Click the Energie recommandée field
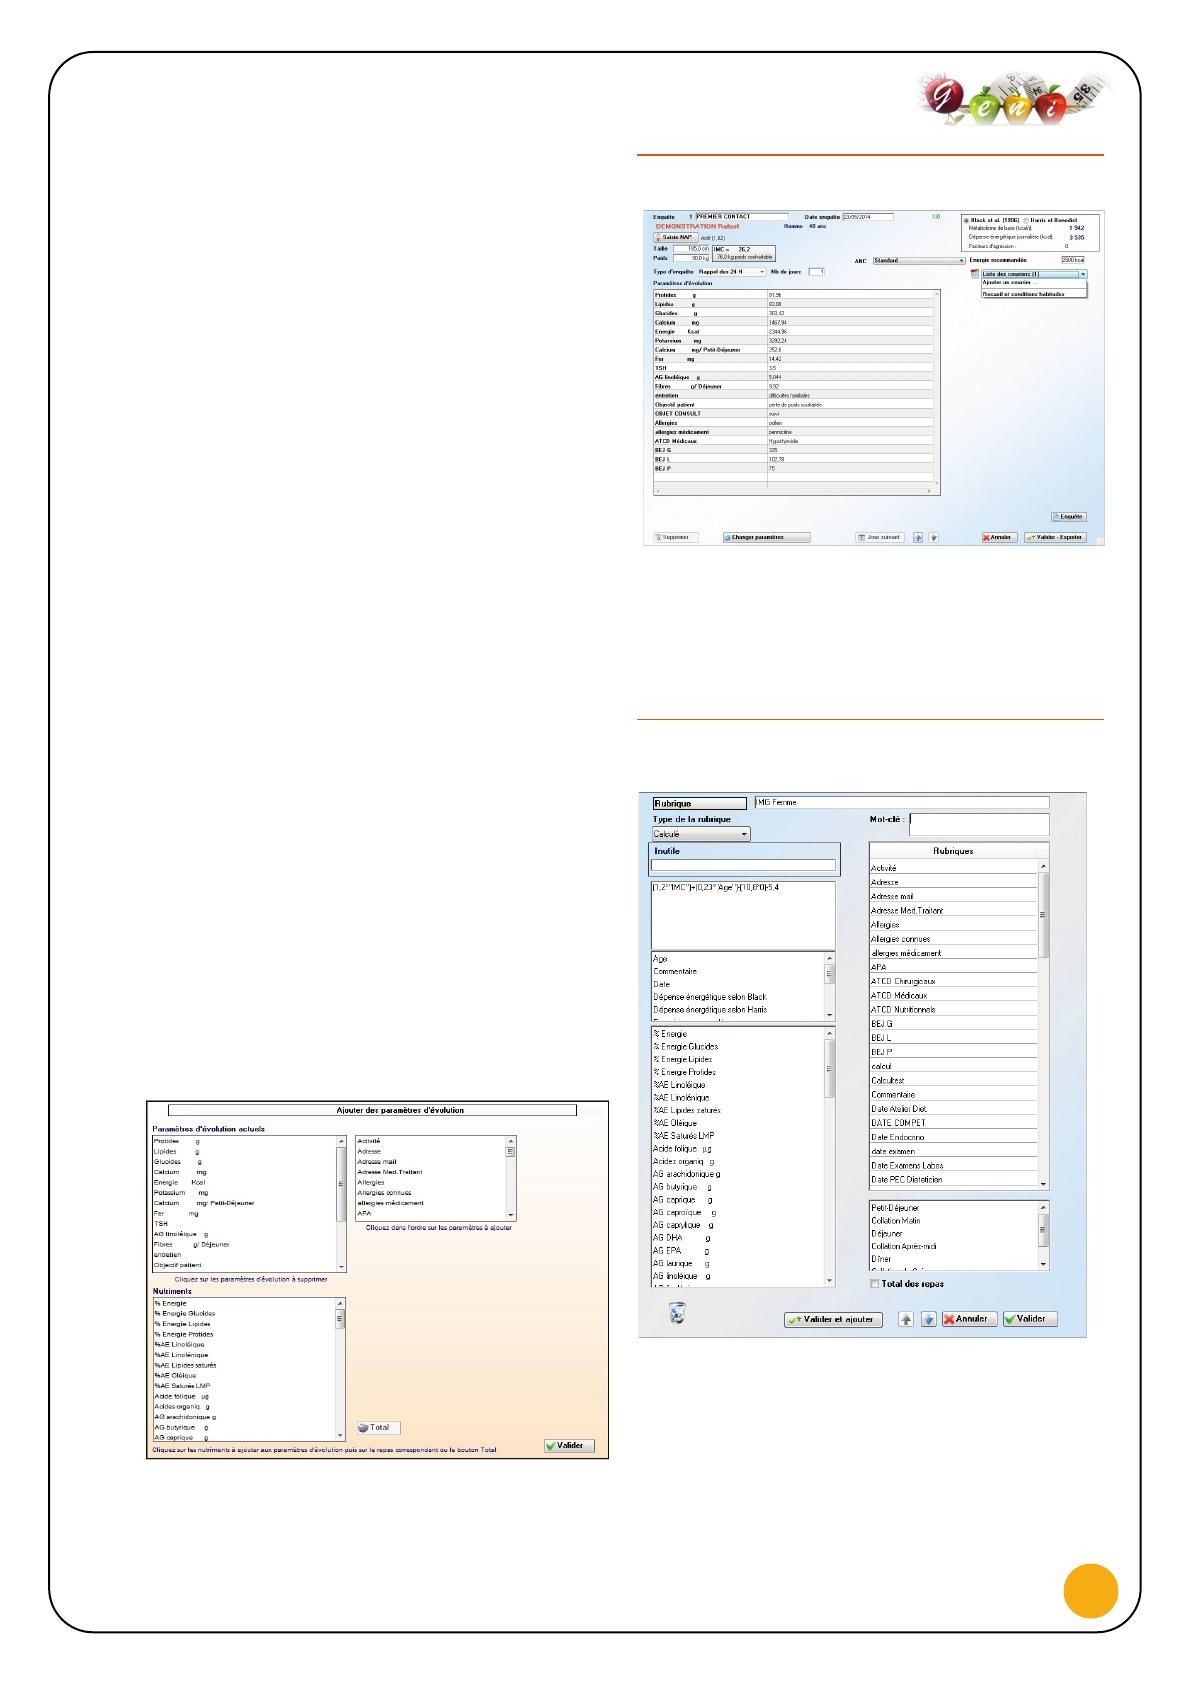Screen dimensions: 1191x1684 coord(1072,260)
